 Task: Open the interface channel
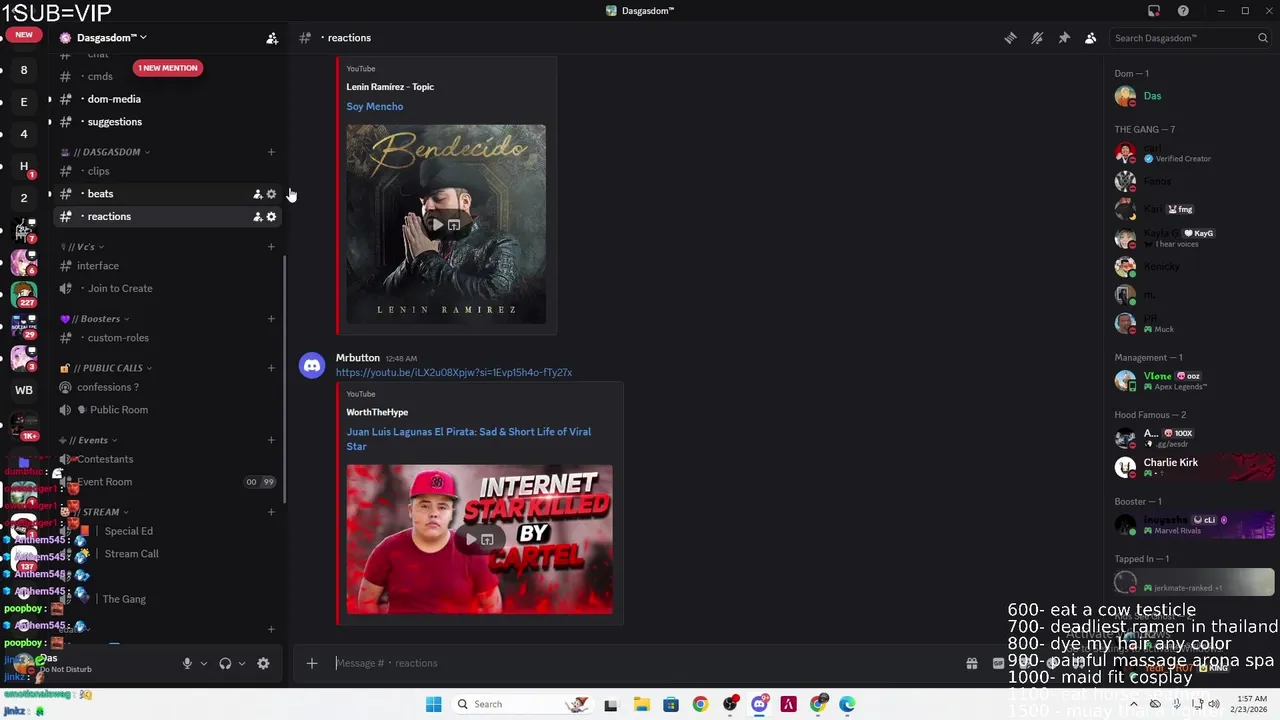(x=98, y=266)
